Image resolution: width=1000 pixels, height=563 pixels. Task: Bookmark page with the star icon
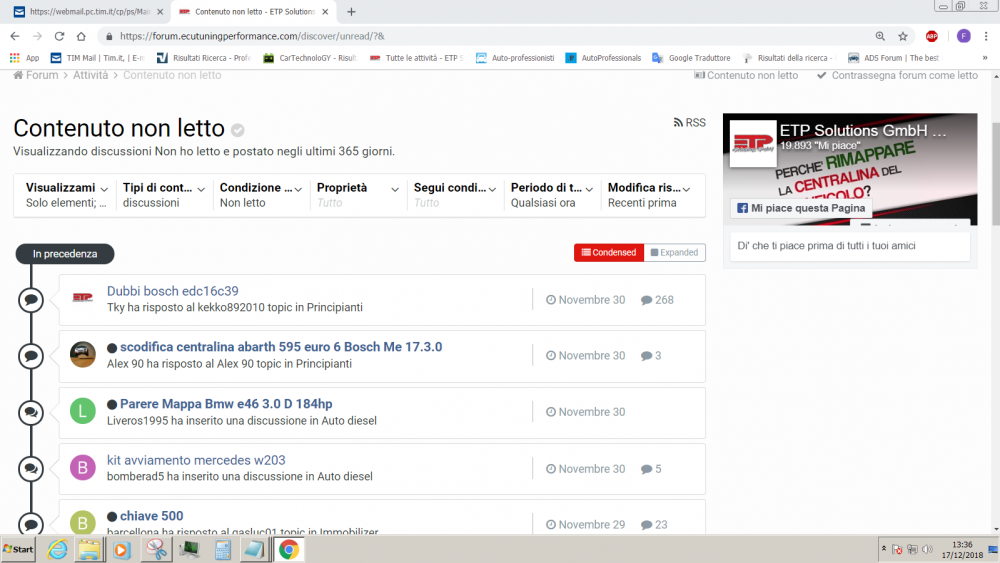point(903,36)
